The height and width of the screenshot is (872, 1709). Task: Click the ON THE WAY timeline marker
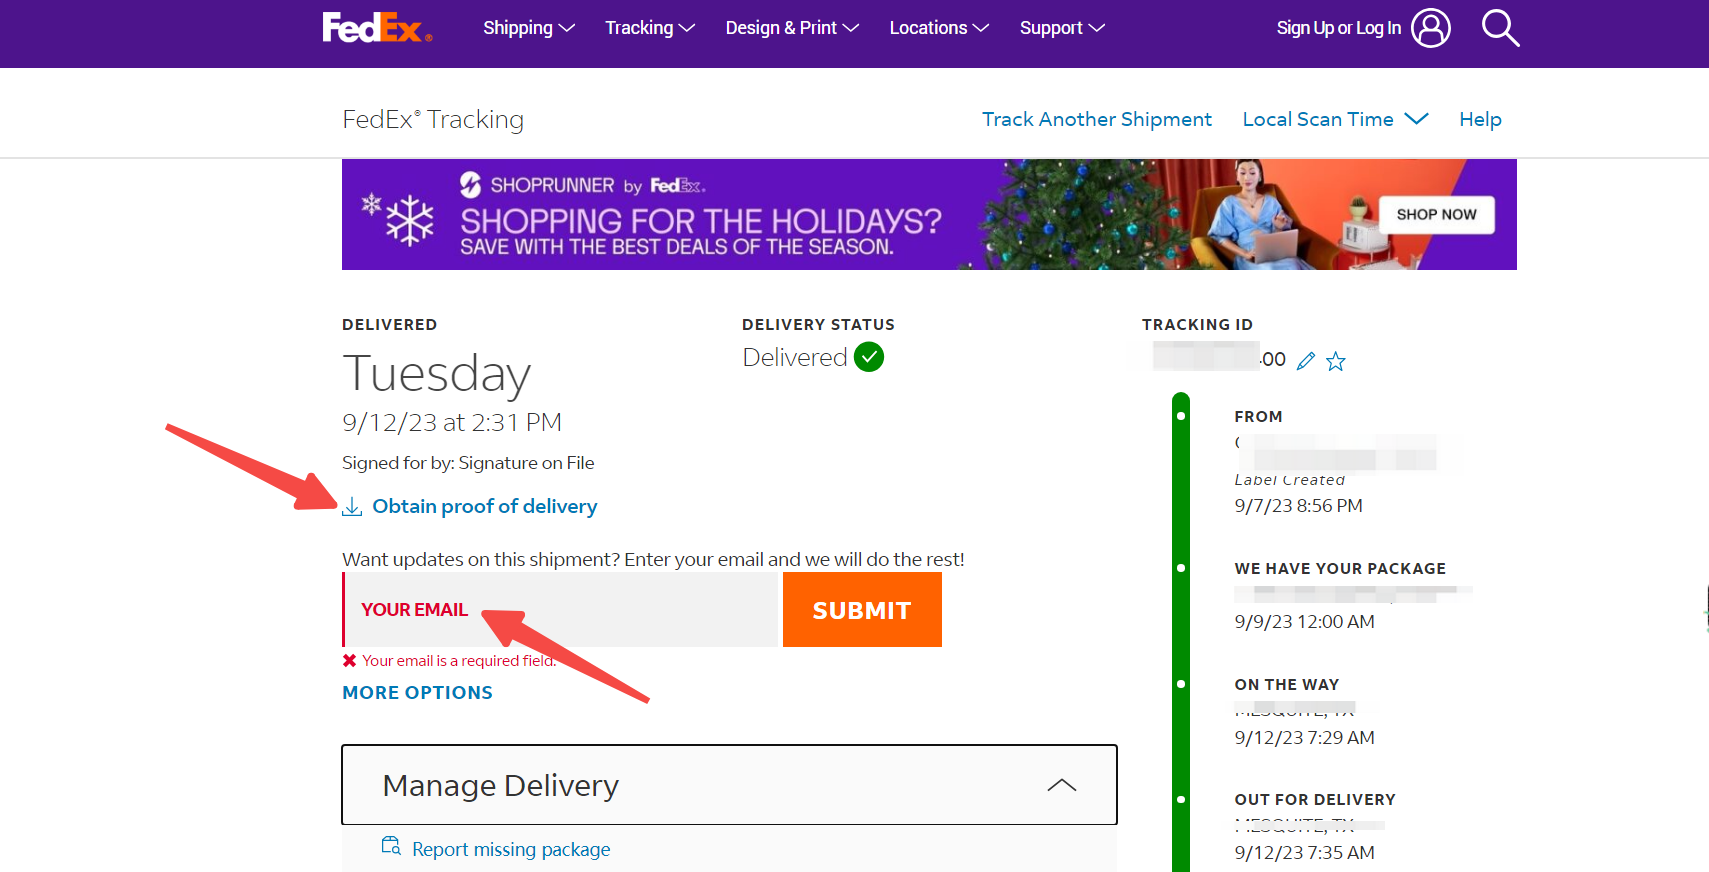[1181, 684]
